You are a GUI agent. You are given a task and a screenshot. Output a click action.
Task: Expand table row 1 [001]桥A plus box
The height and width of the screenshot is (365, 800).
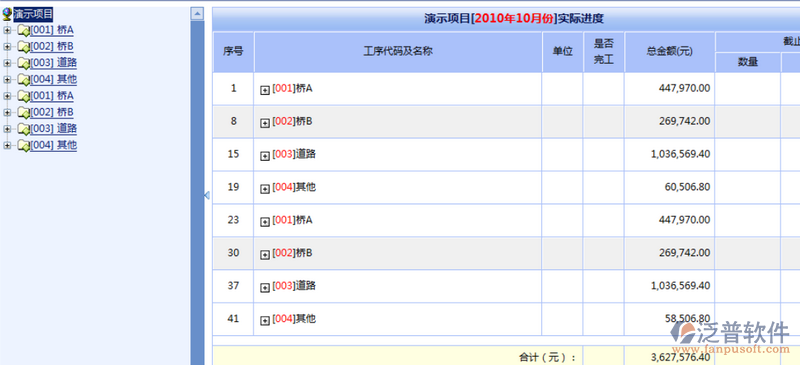click(265, 90)
